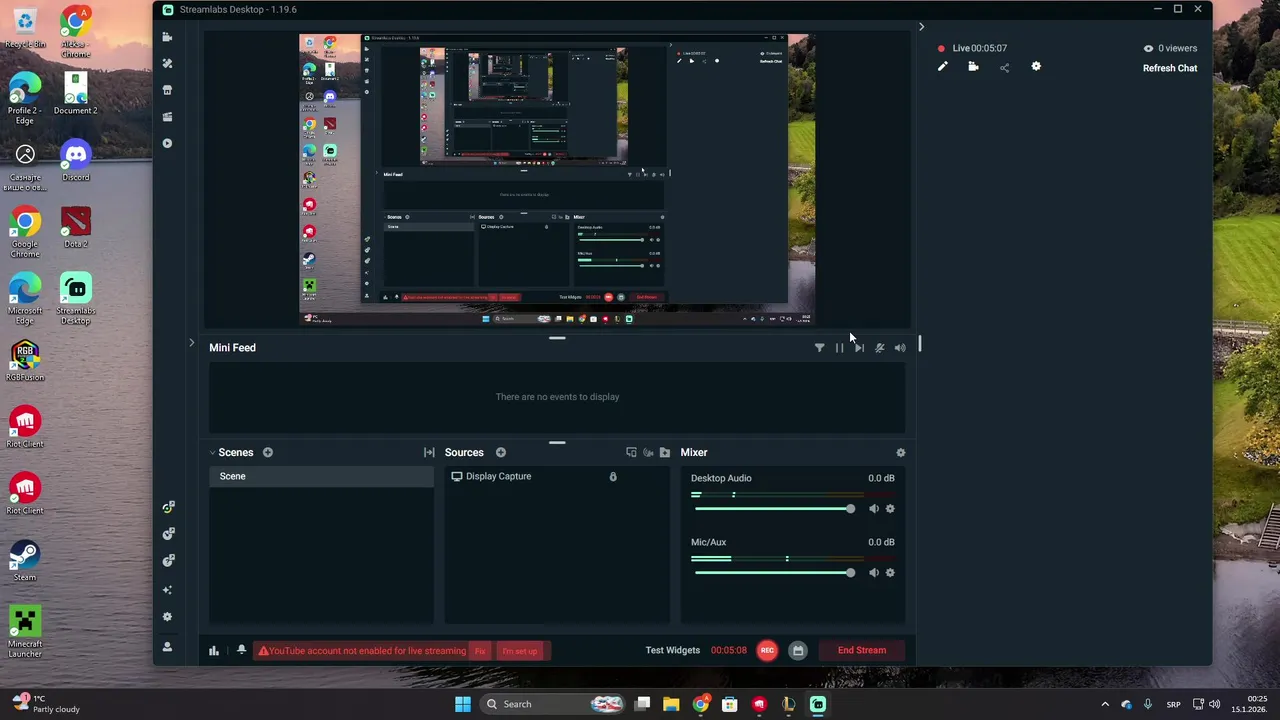Open the Streamlabs Desktop taskbar icon
The image size is (1280, 720).
point(818,704)
